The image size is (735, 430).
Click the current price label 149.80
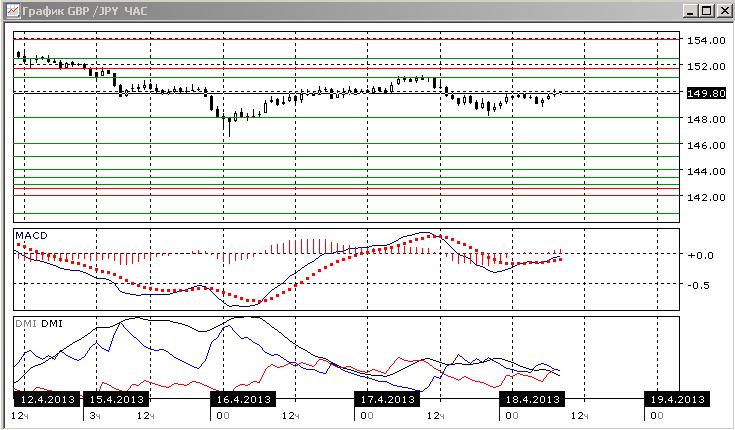[706, 93]
